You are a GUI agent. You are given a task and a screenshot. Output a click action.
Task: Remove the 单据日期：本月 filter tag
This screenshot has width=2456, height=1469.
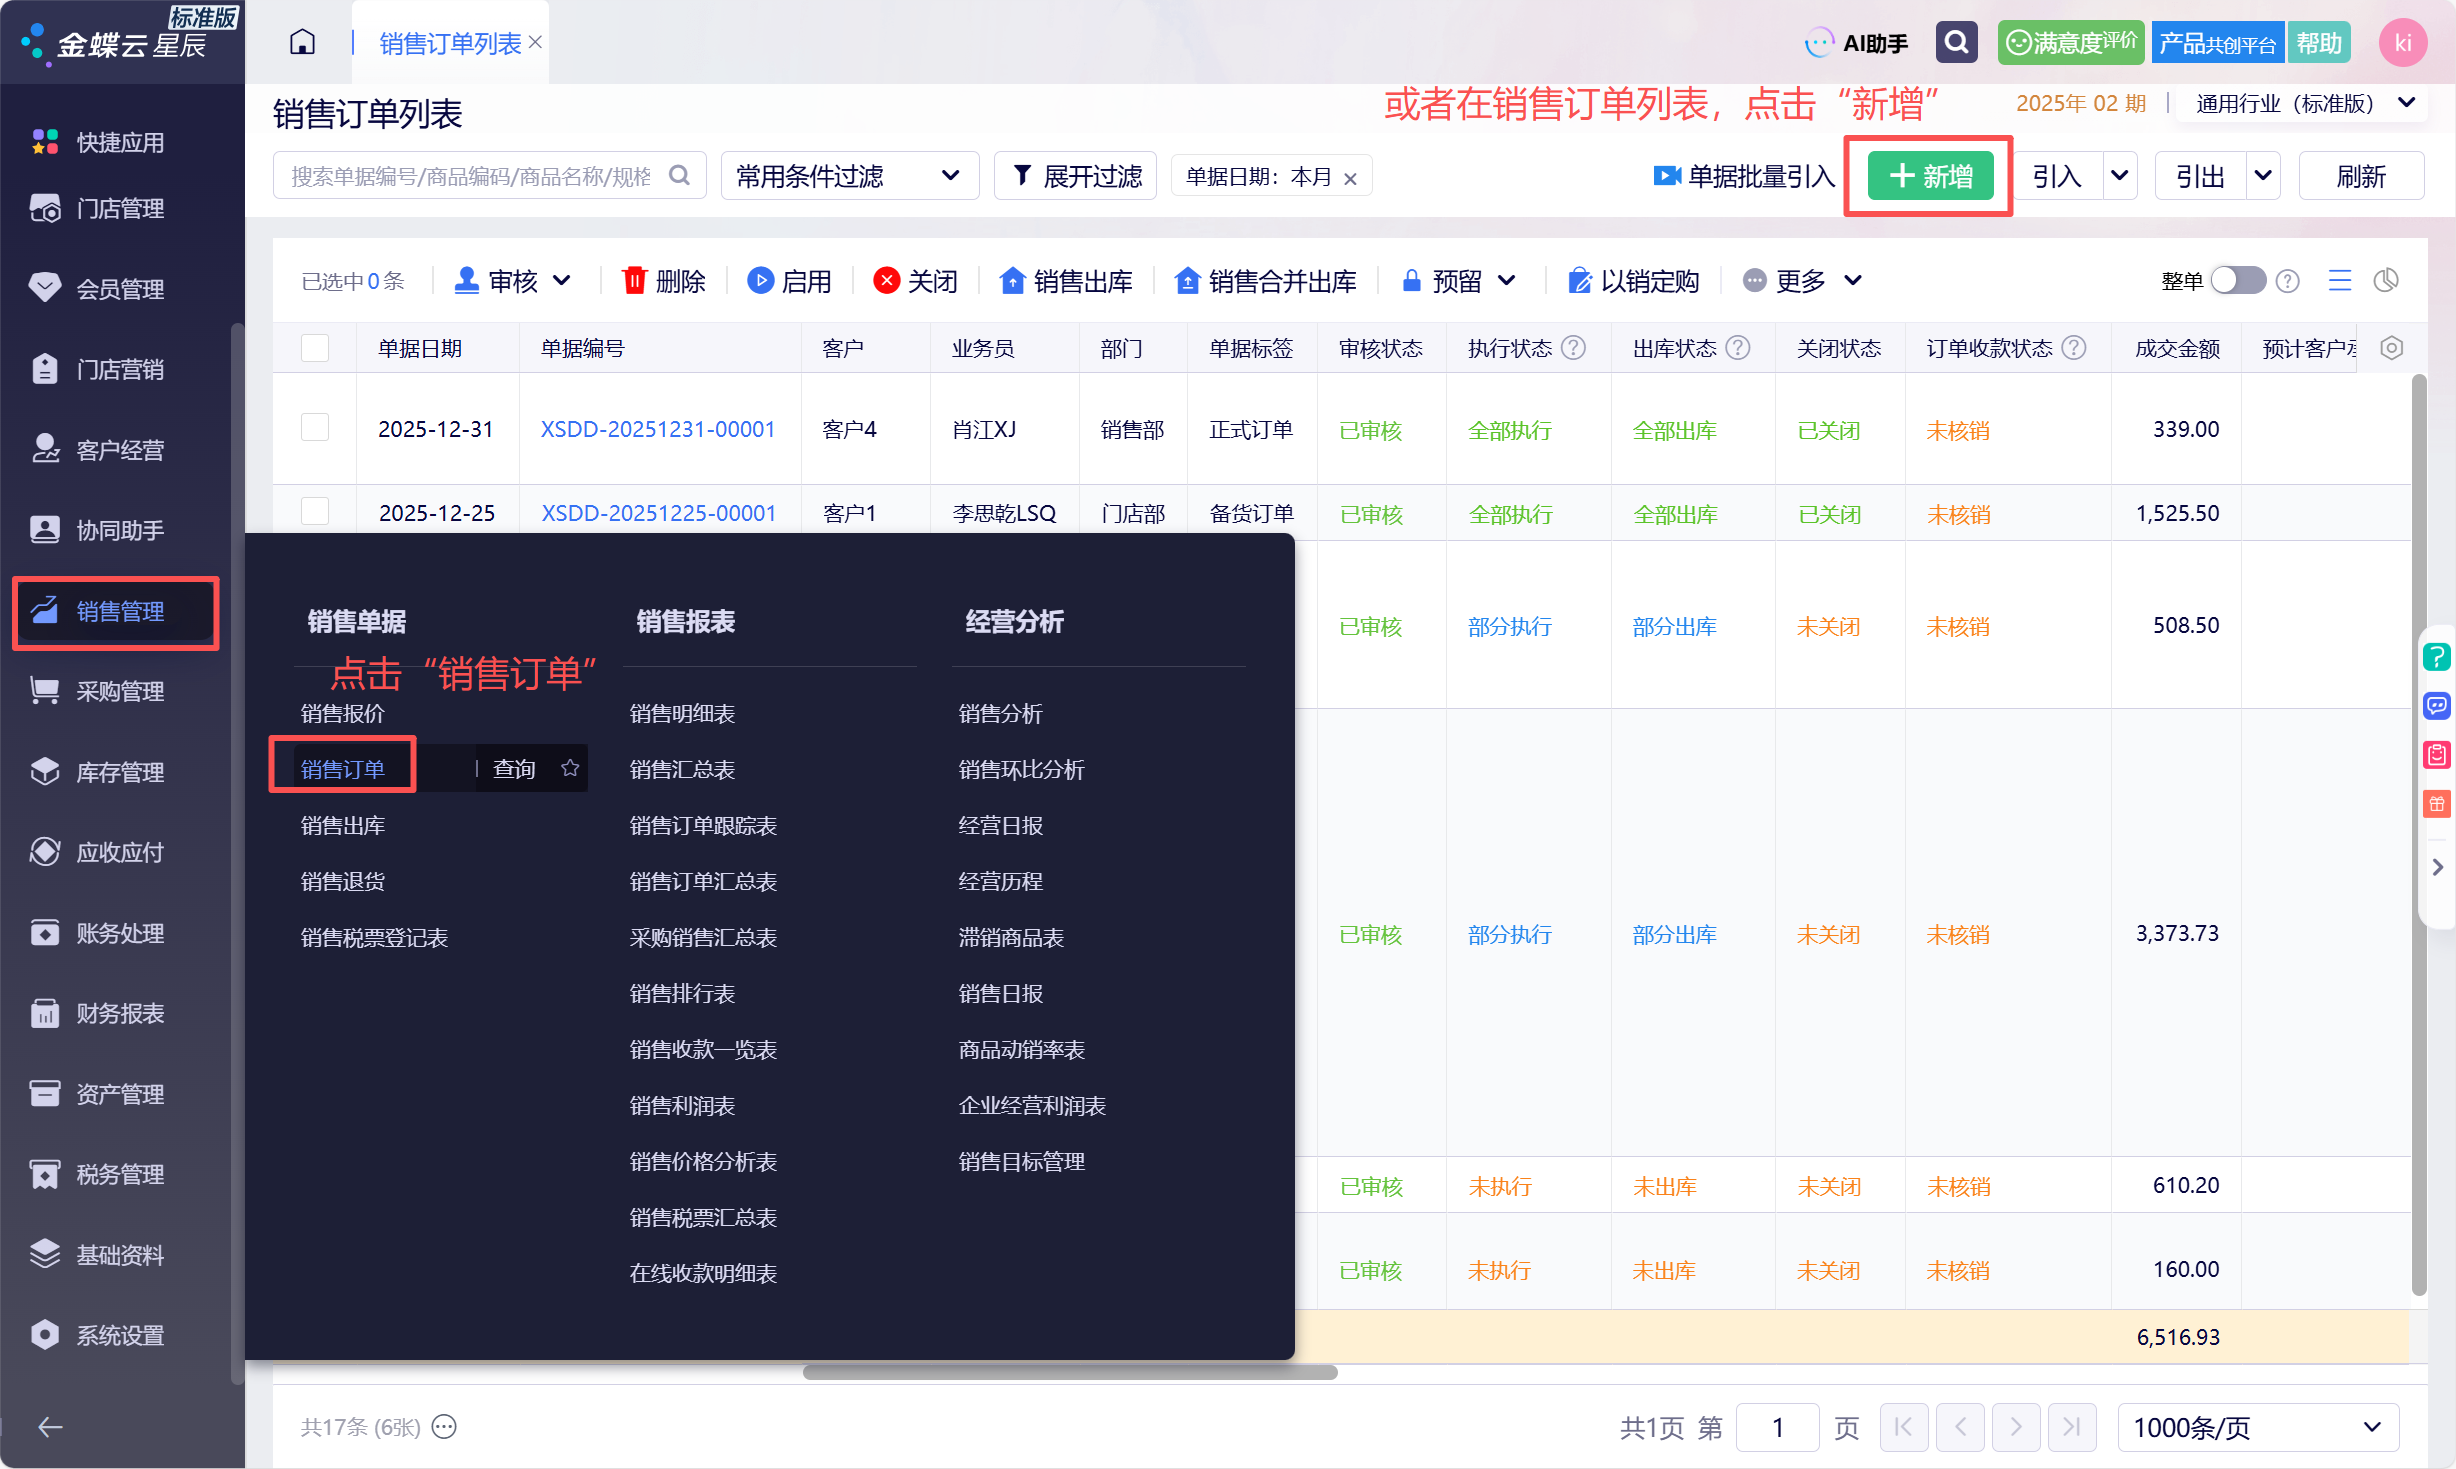(1350, 178)
